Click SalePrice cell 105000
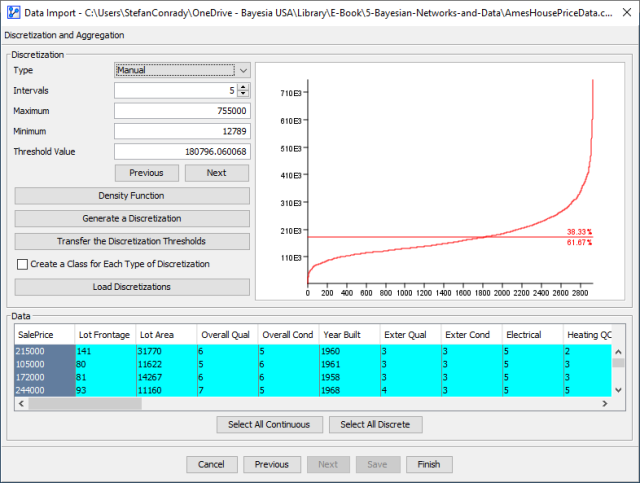This screenshot has height=483, width=640. tap(45, 364)
